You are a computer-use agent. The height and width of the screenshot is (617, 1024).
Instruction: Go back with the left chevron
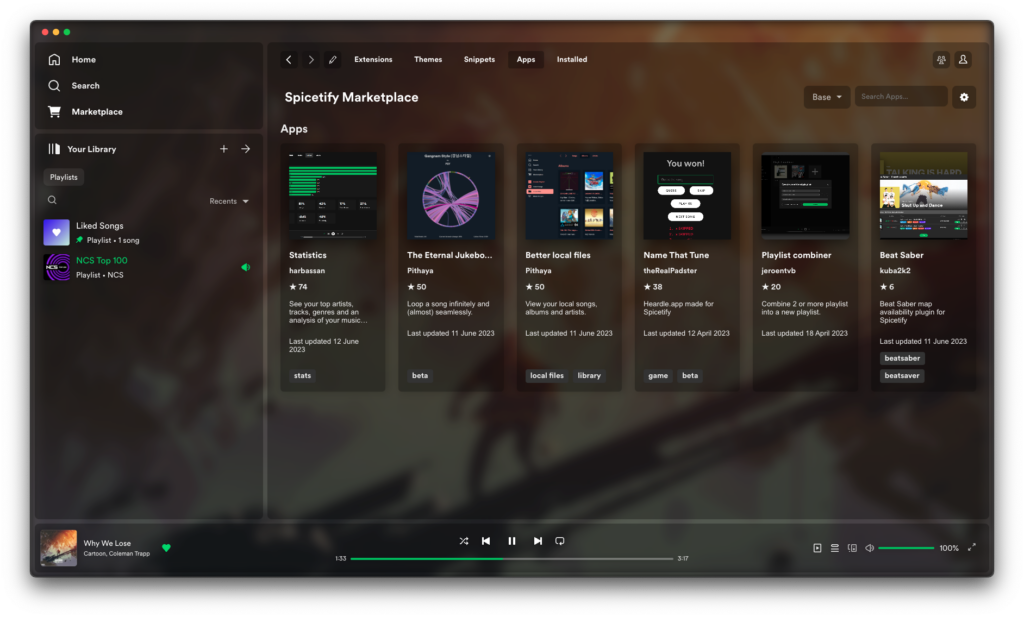(x=289, y=59)
